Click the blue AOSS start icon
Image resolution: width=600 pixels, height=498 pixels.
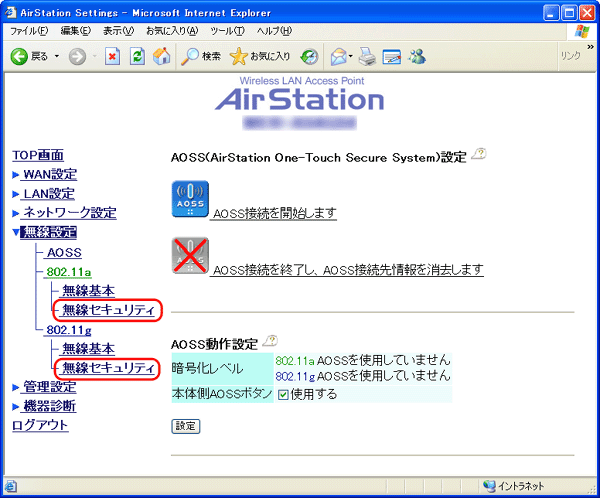click(190, 199)
